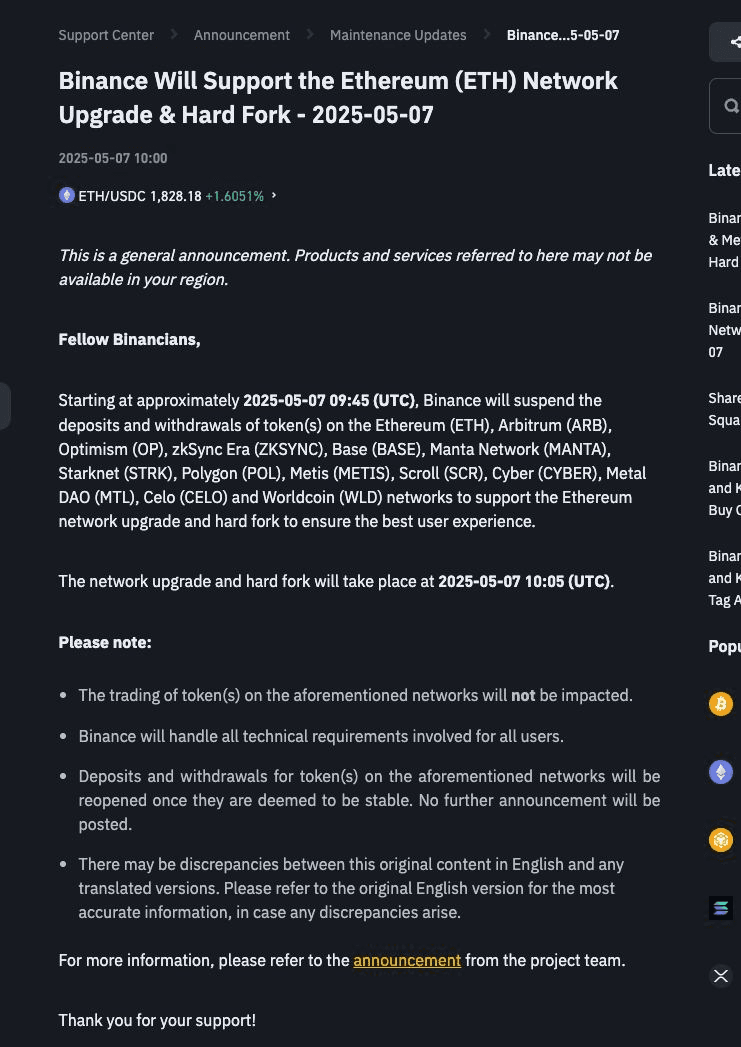This screenshot has width=741, height=1047.
Task: Open the Share latest article link
Action: tap(726, 409)
